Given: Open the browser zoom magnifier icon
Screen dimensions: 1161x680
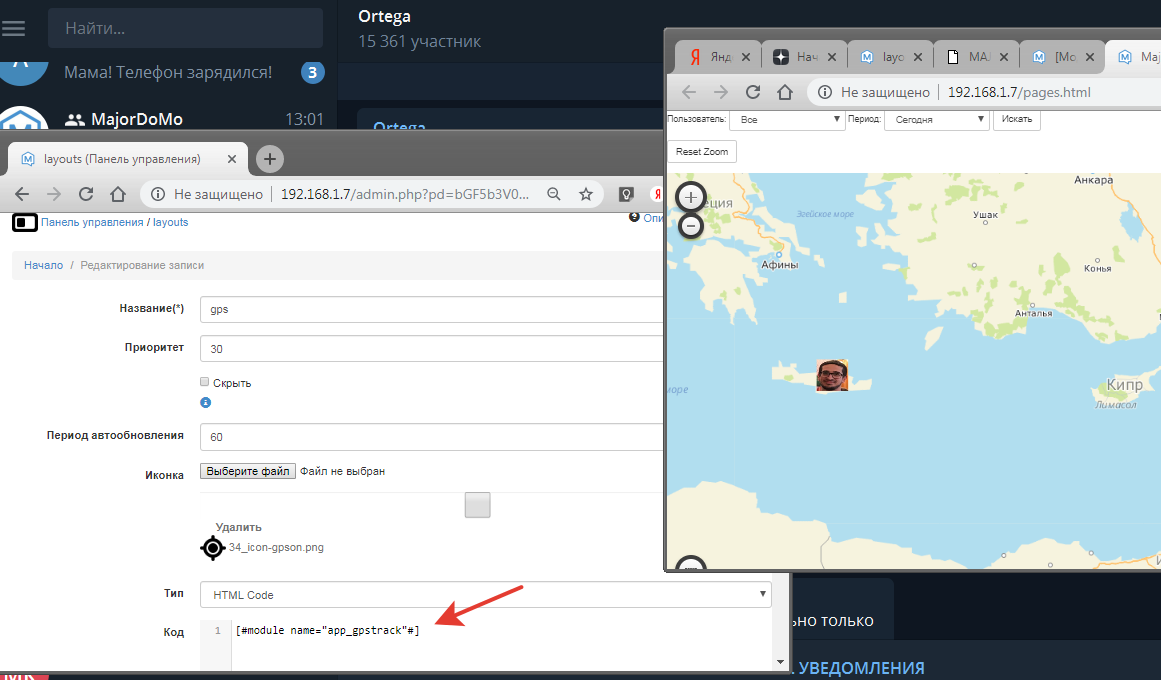Looking at the screenshot, I should point(553,194).
